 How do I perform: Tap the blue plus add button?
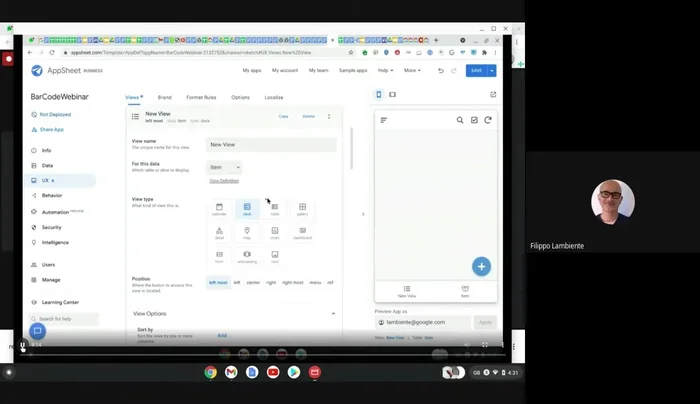point(481,266)
